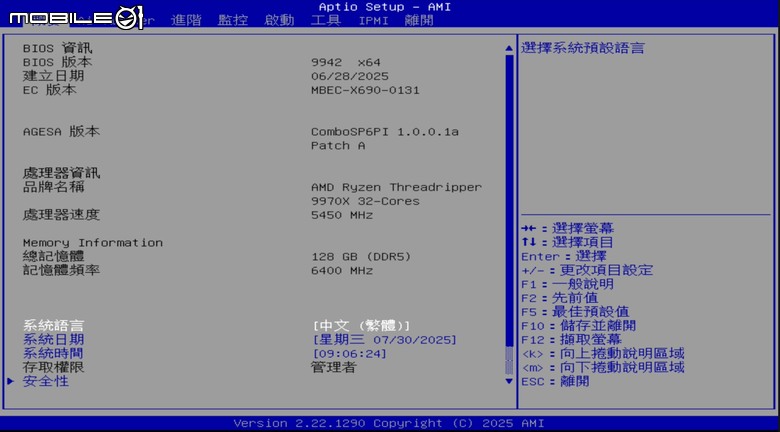
Task: Click the 6400 MHz memory frequency
Action: coord(342,271)
